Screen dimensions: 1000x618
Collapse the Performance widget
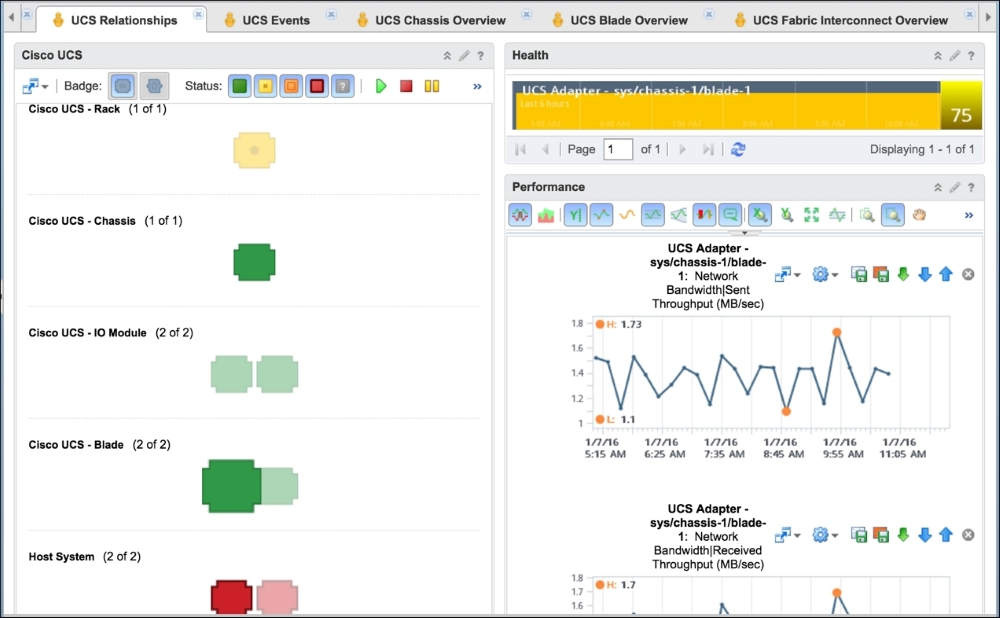[938, 187]
